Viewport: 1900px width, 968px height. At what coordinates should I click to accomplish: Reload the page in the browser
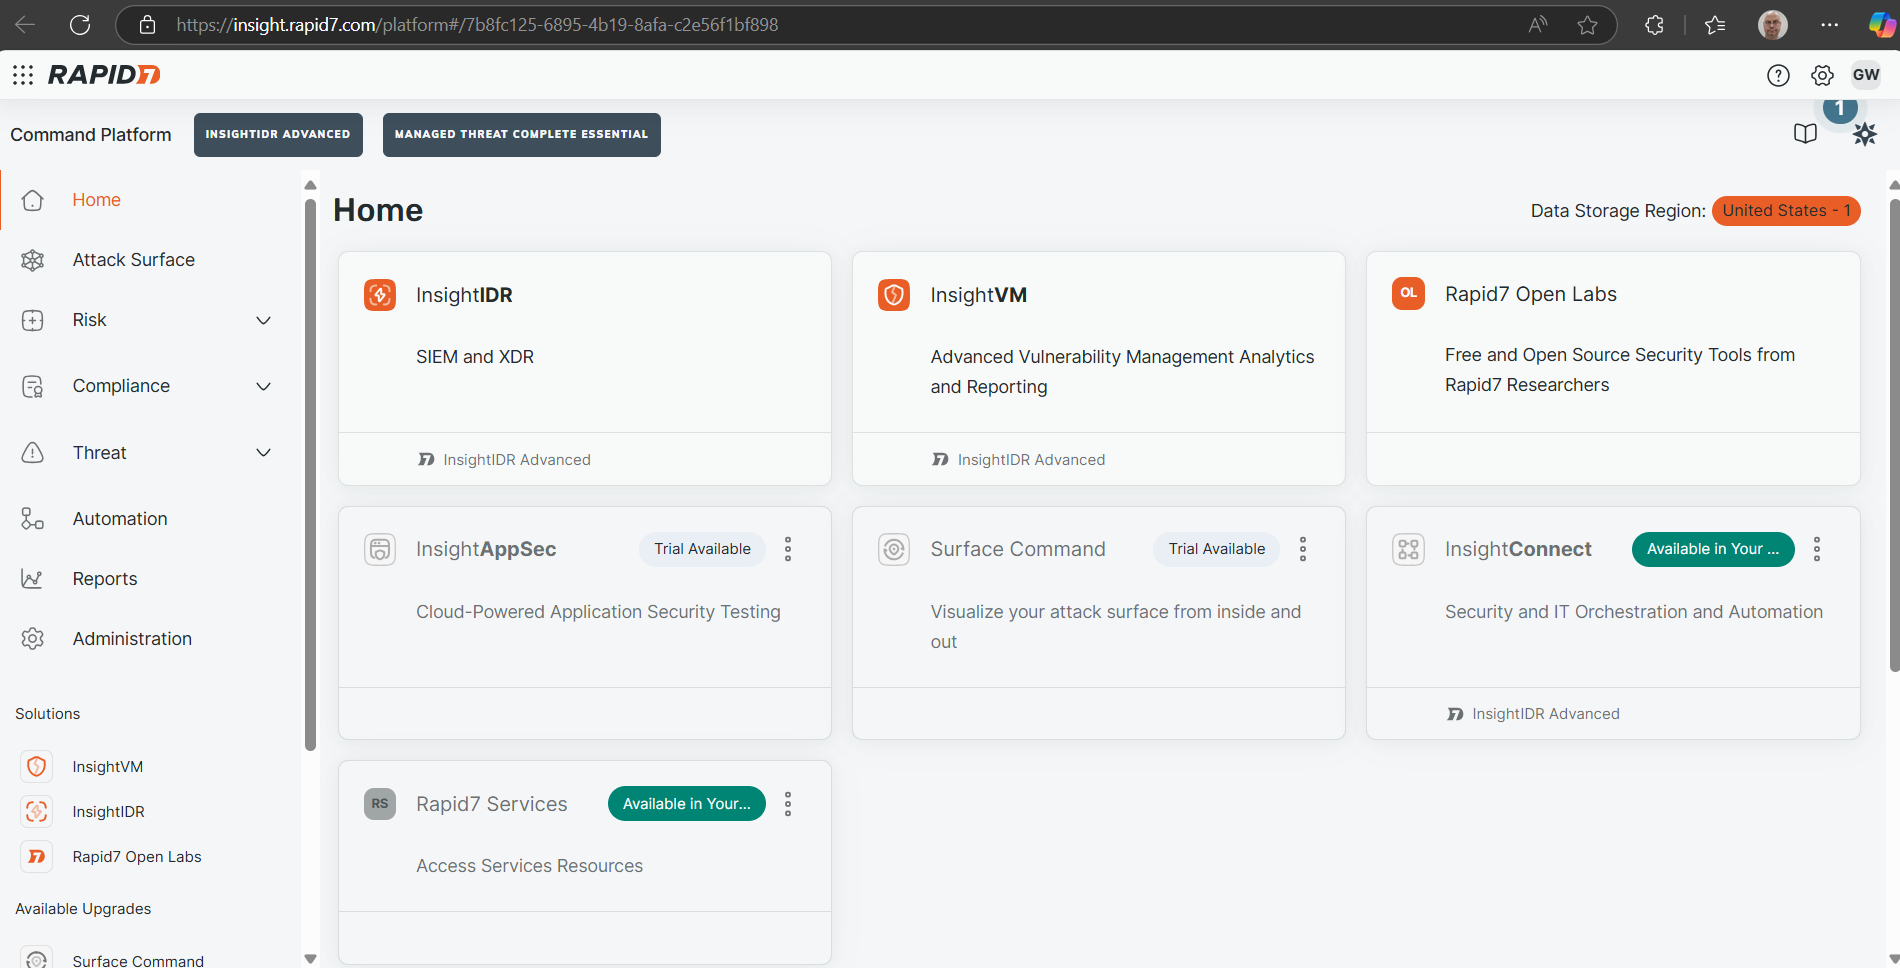(x=80, y=25)
